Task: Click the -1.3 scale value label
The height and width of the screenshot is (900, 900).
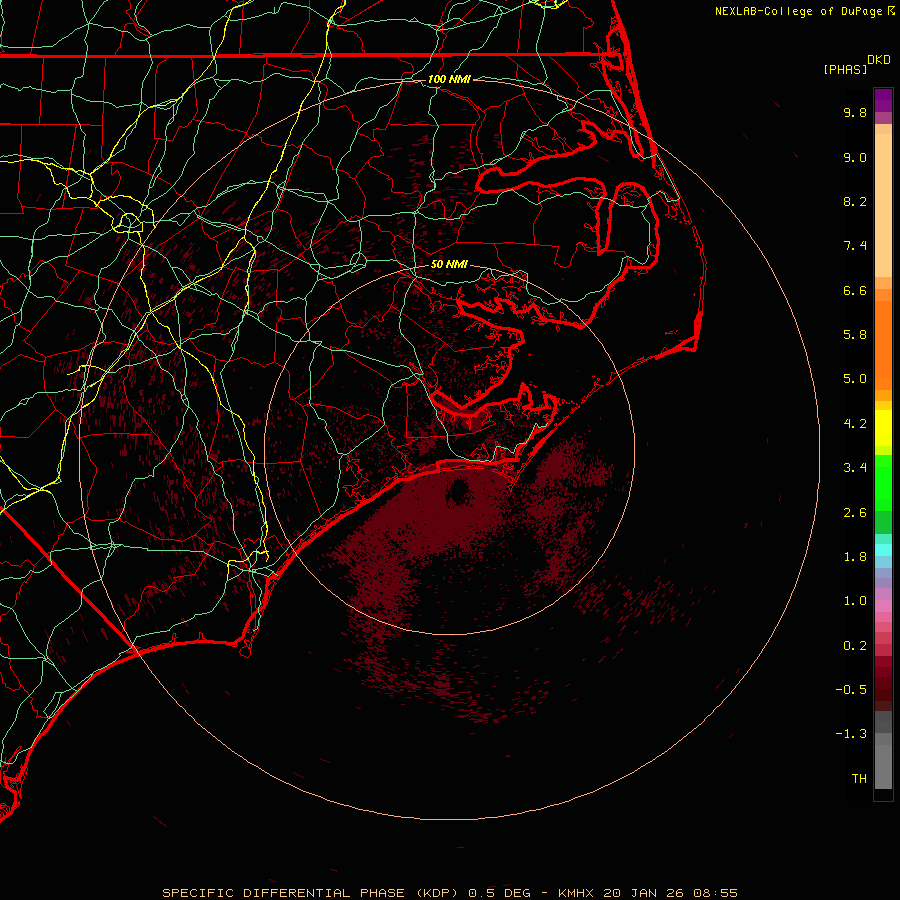Action: (x=851, y=734)
